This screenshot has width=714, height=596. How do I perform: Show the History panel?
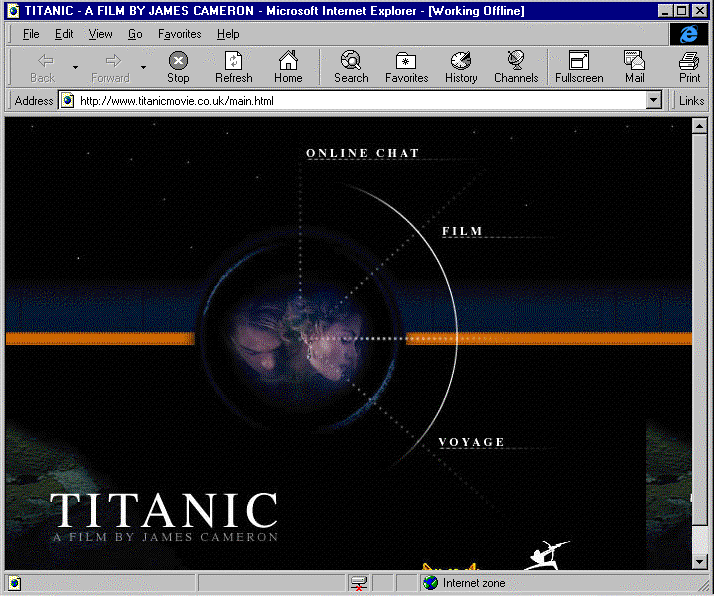point(461,67)
